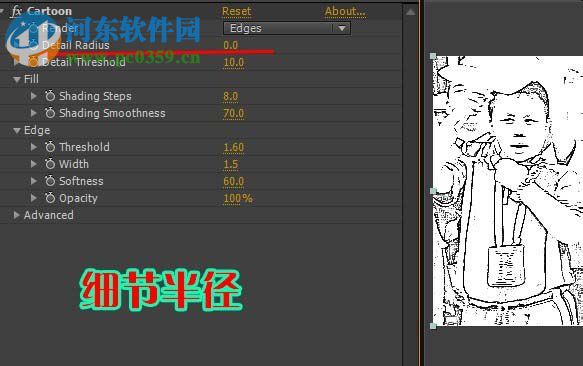Viewport: 583px width, 366px height.
Task: Toggle stopwatch for Edge Threshold
Action: point(50,147)
